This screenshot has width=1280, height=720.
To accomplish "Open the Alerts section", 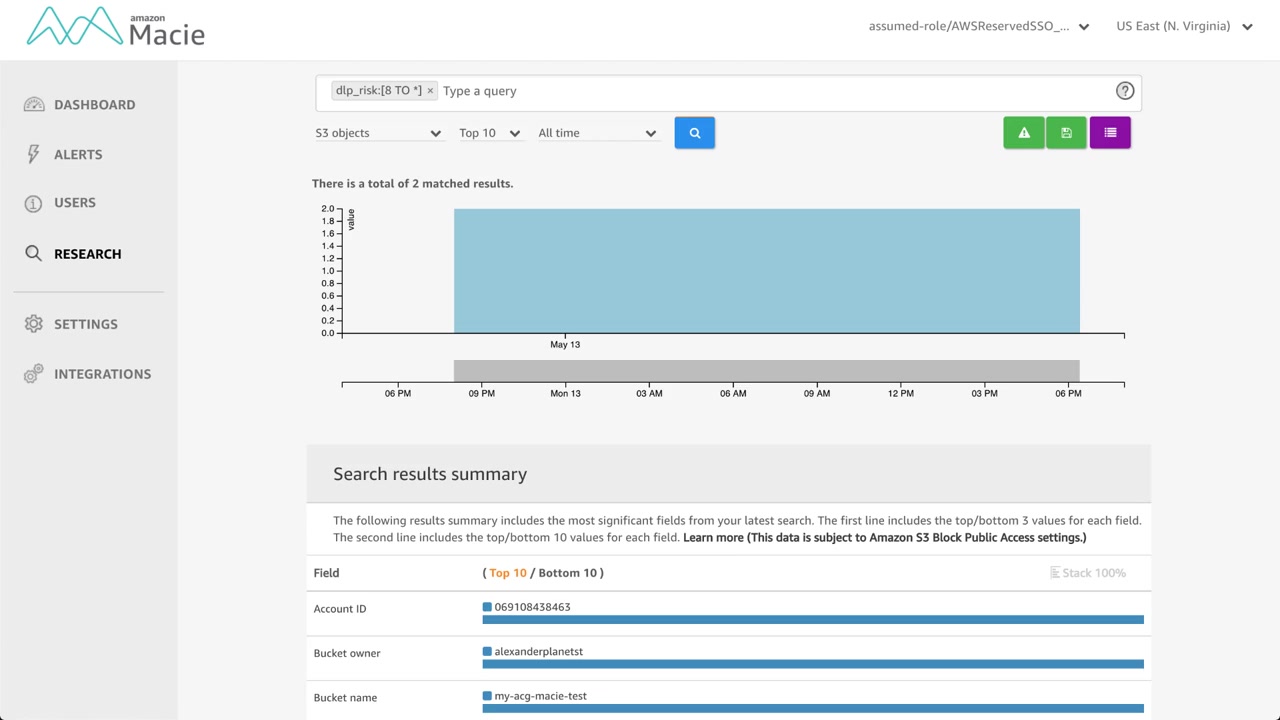I will [x=78, y=155].
